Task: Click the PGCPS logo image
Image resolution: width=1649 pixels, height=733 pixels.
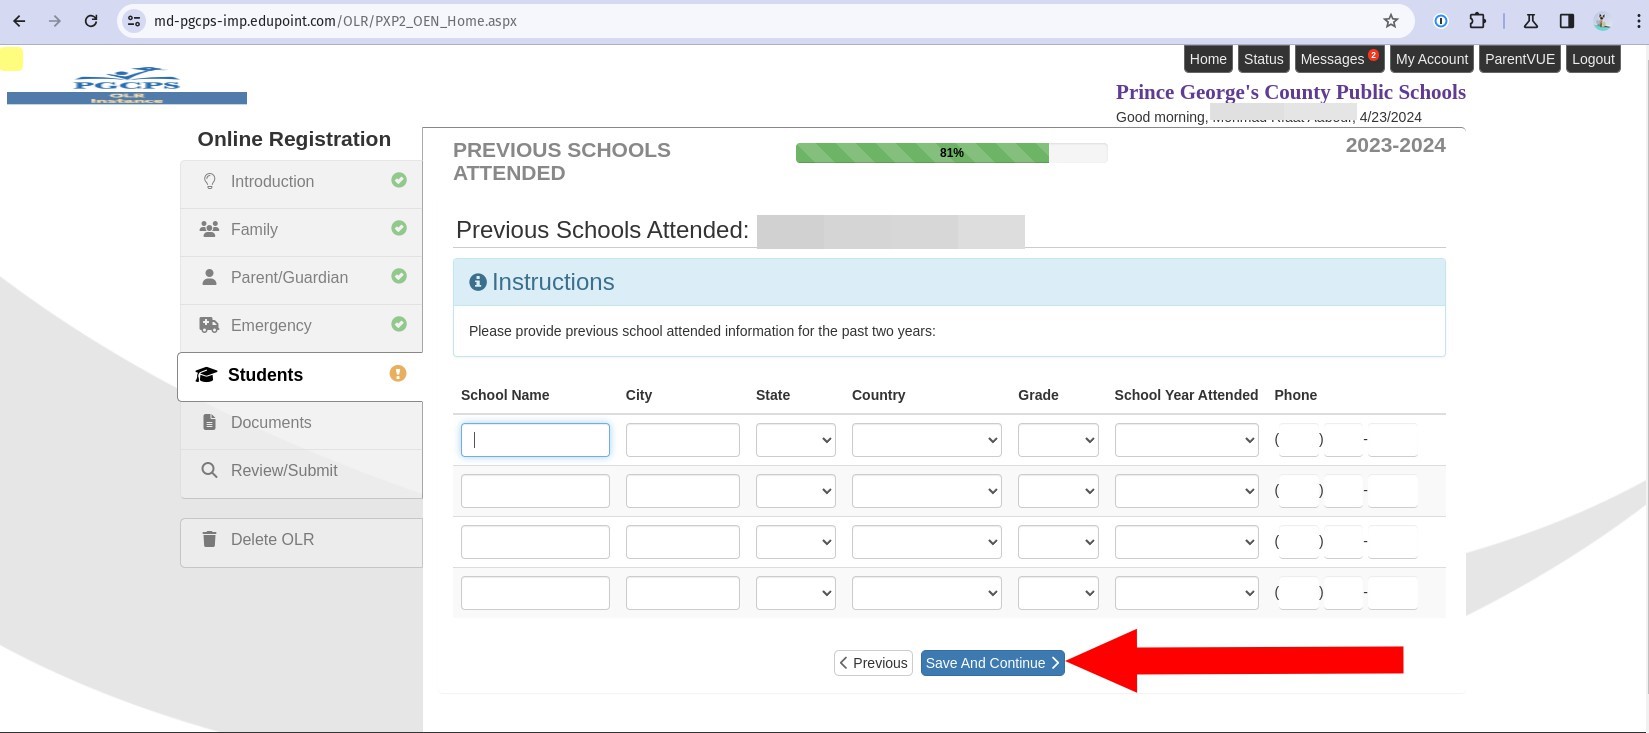Action: tap(127, 85)
